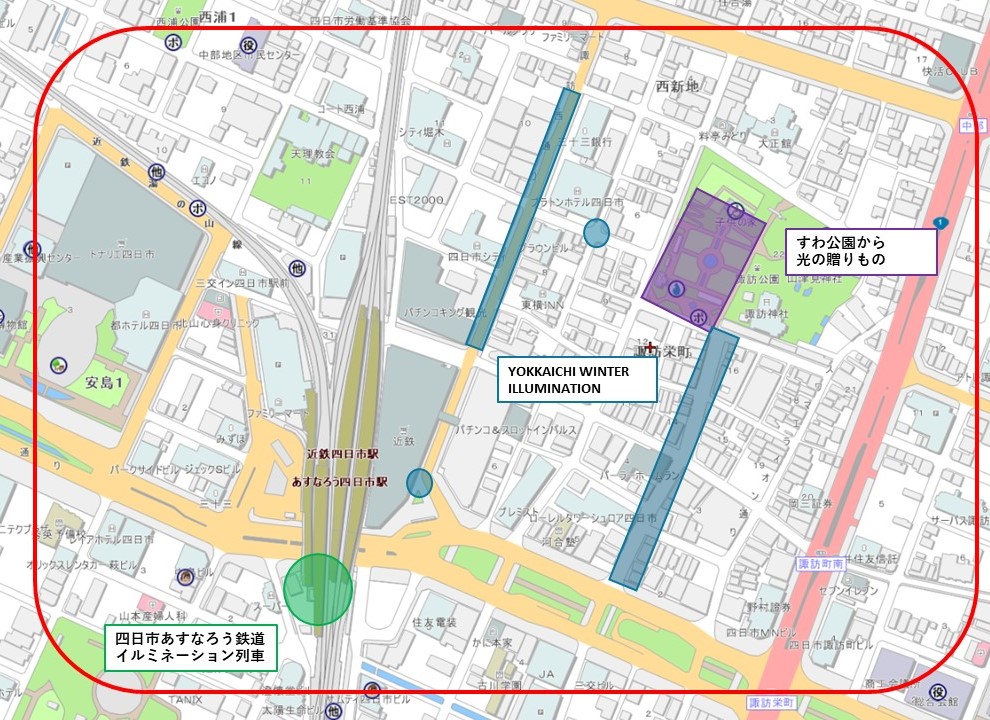The width and height of the screenshot is (990, 720).
Task: Select the blue circle near プラトンホテル四日市
Action: pos(596,233)
